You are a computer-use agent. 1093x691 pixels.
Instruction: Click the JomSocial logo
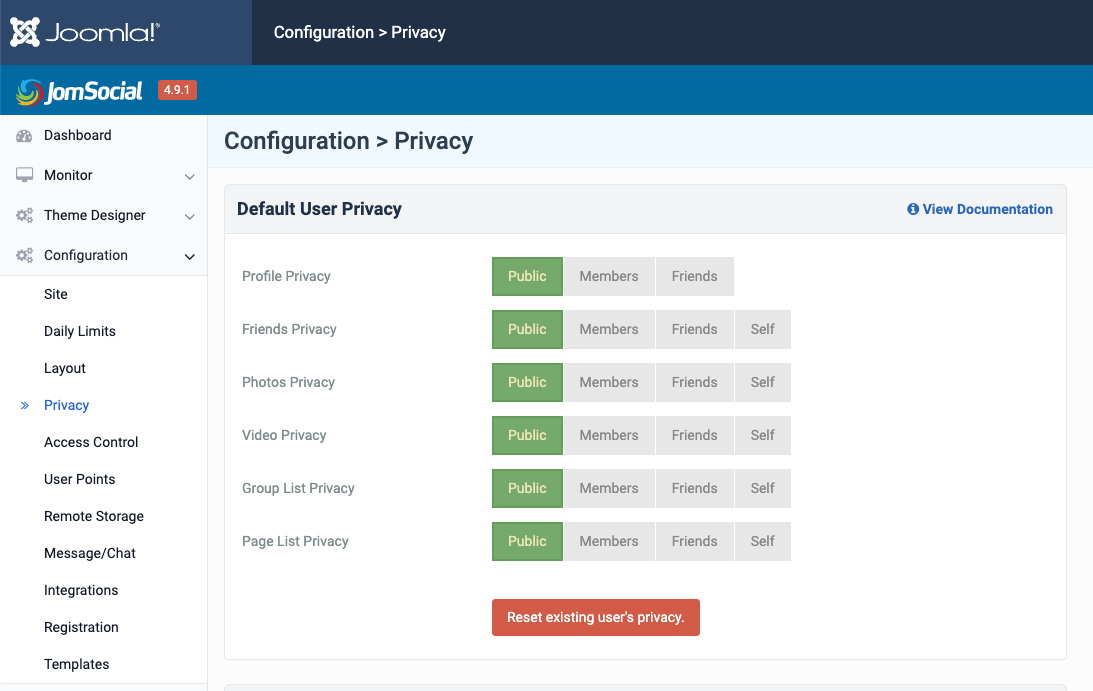coord(80,91)
